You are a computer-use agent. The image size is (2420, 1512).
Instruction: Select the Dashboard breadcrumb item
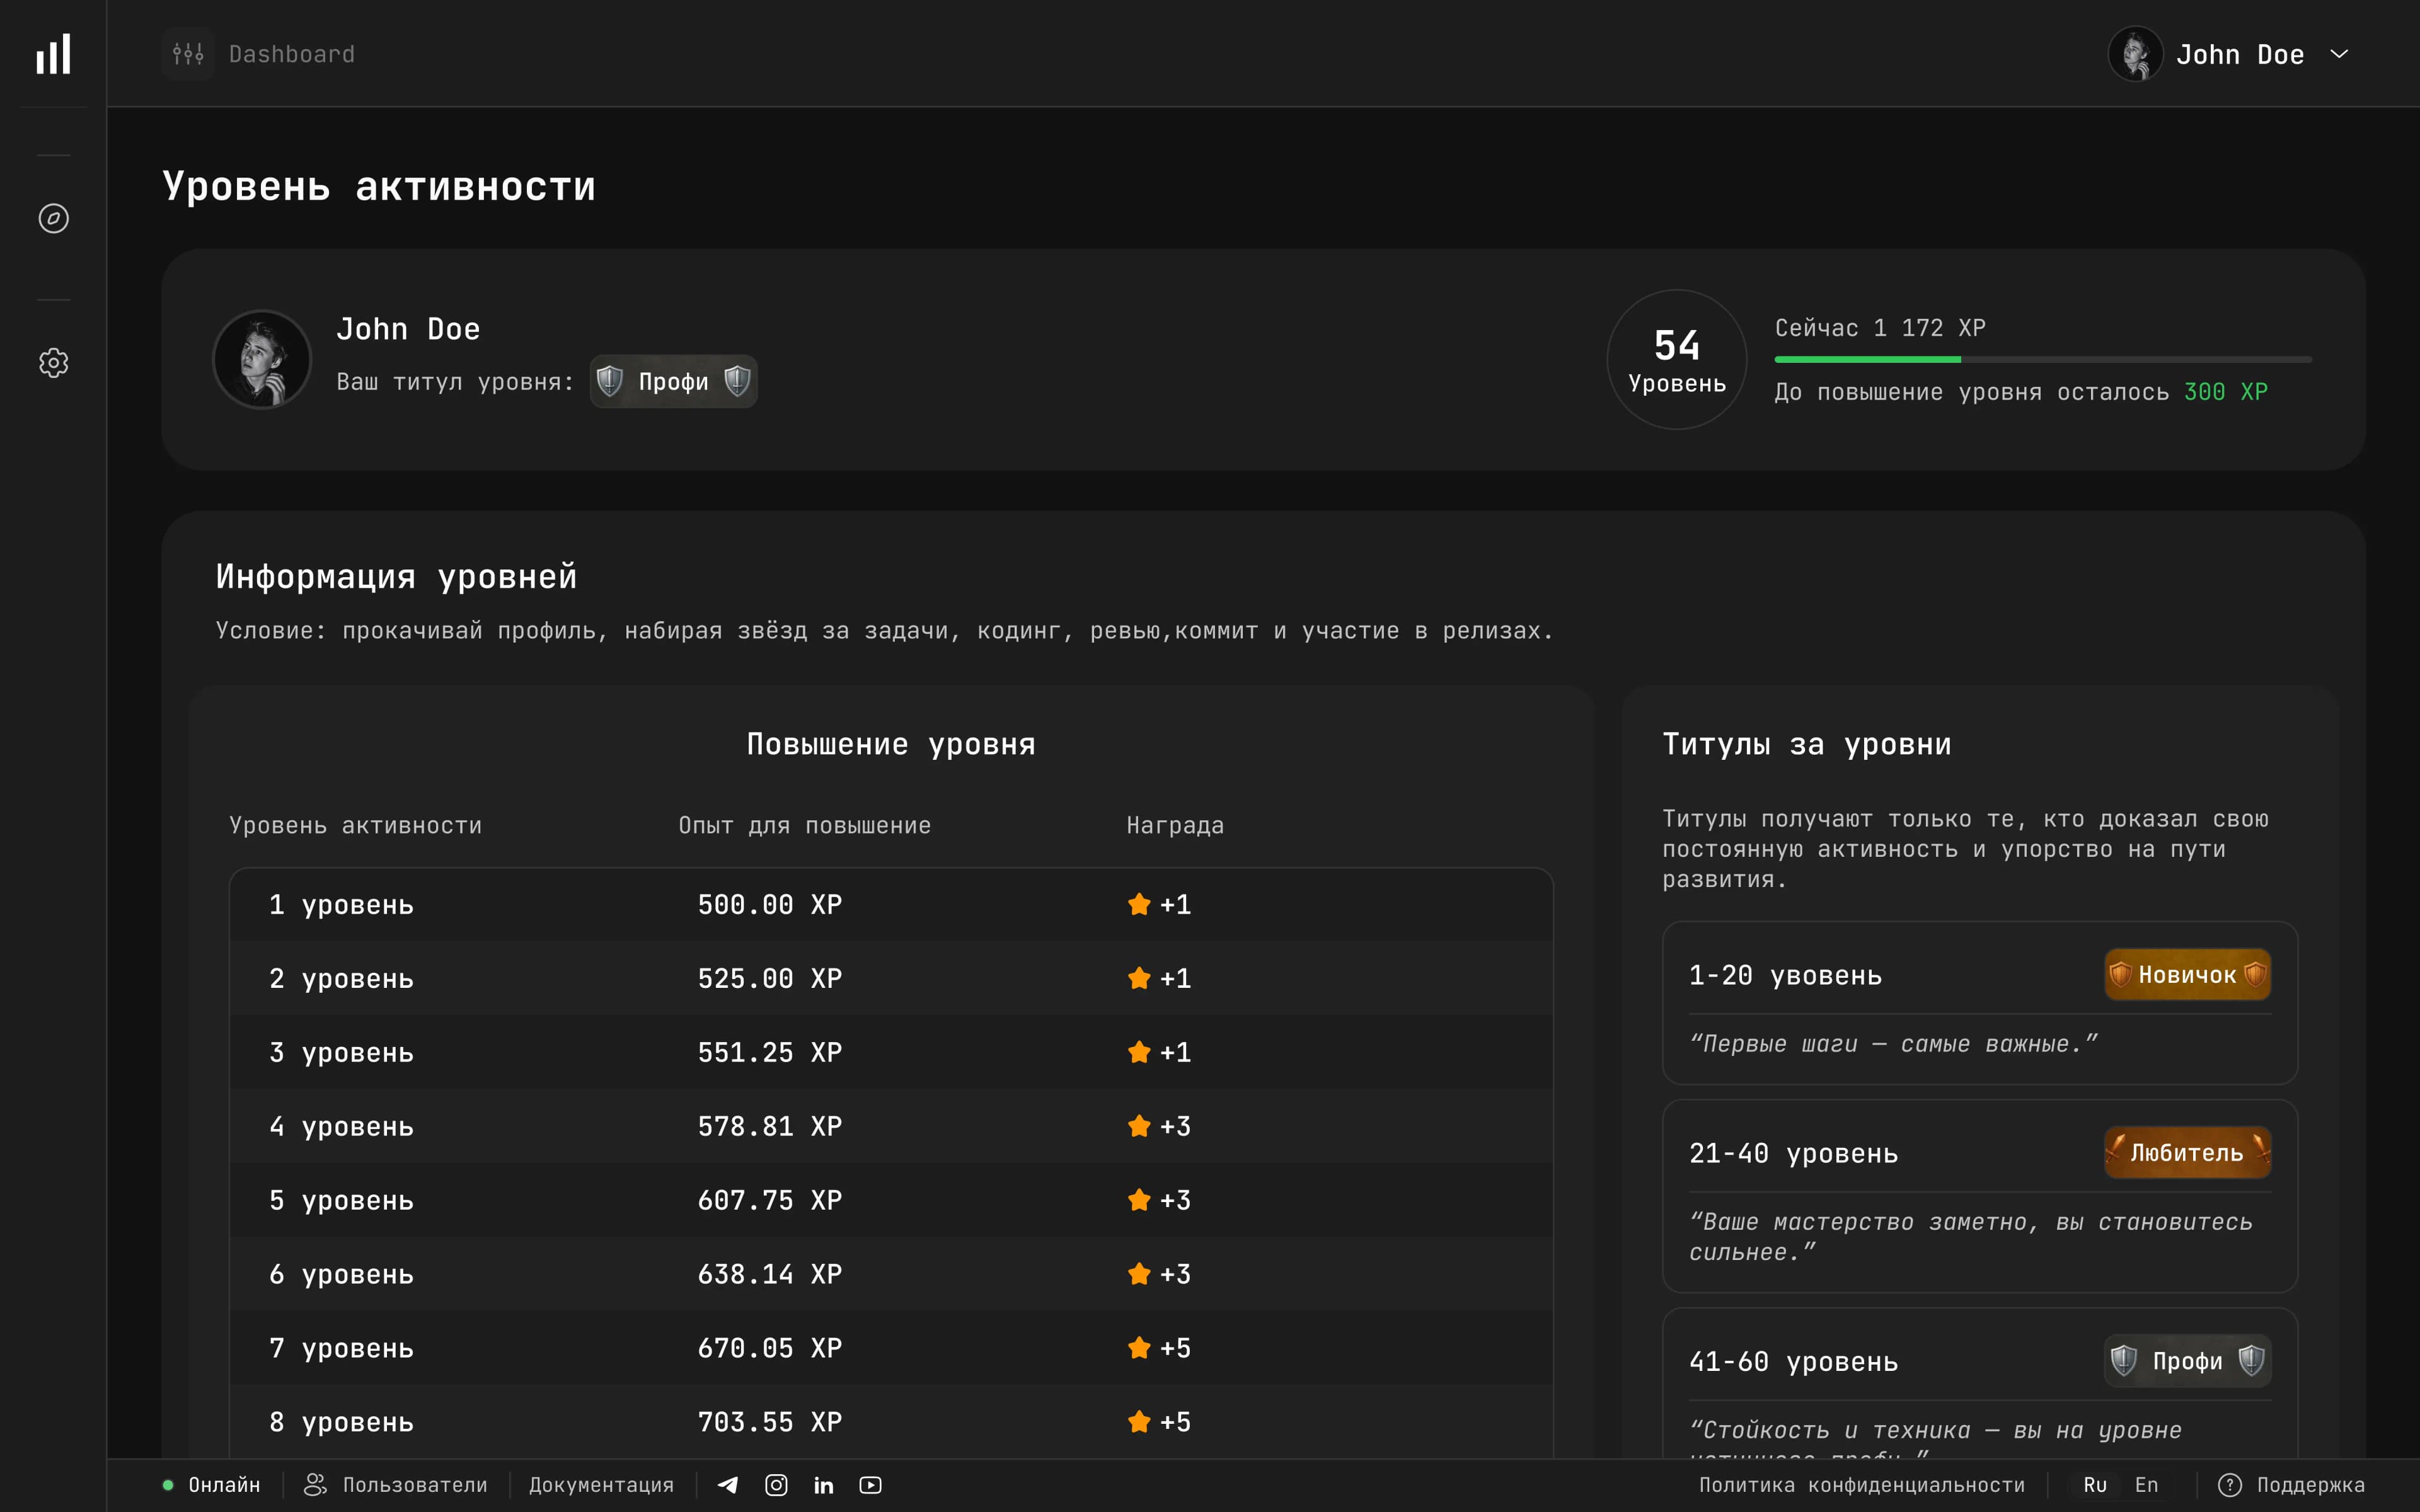coord(291,54)
